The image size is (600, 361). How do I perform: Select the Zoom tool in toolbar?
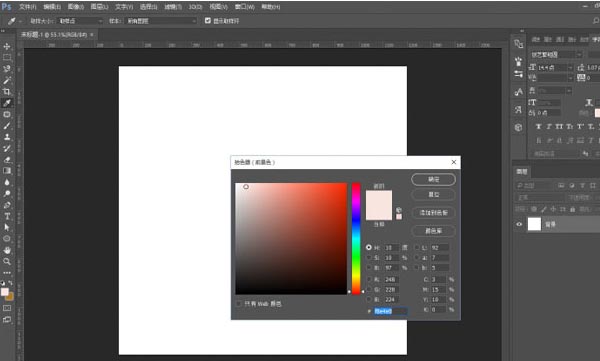point(7,261)
